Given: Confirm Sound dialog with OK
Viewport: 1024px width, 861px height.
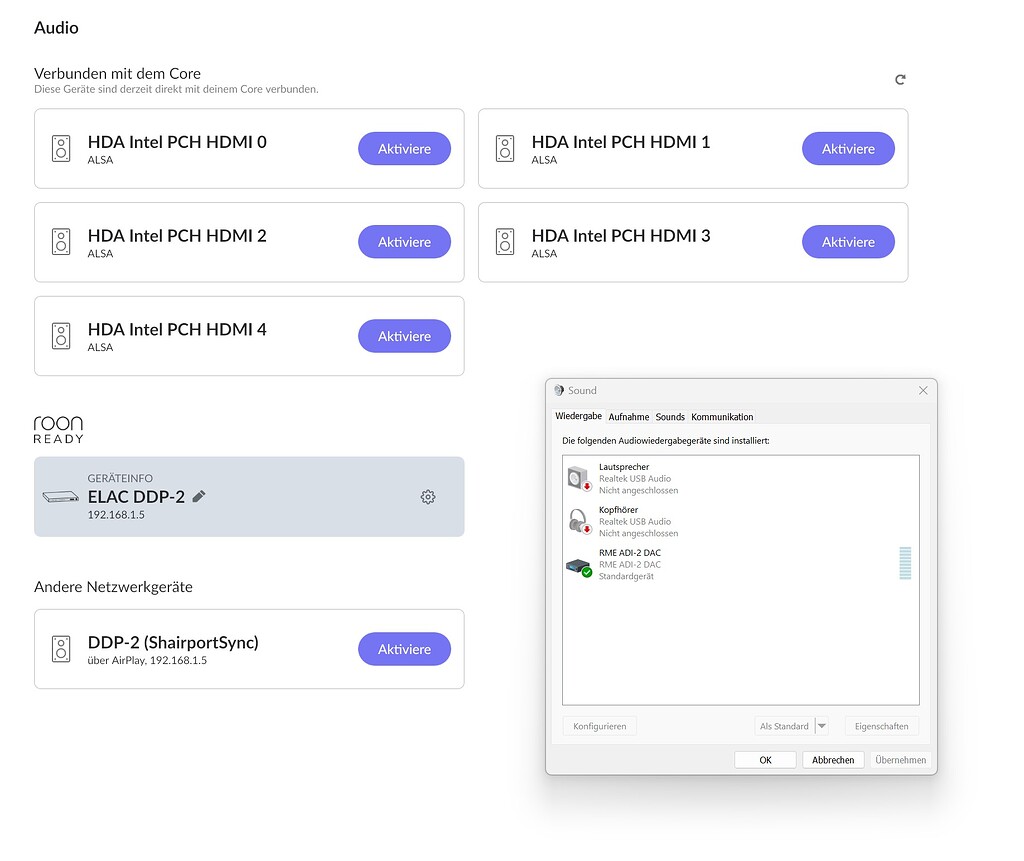Looking at the screenshot, I should (765, 760).
